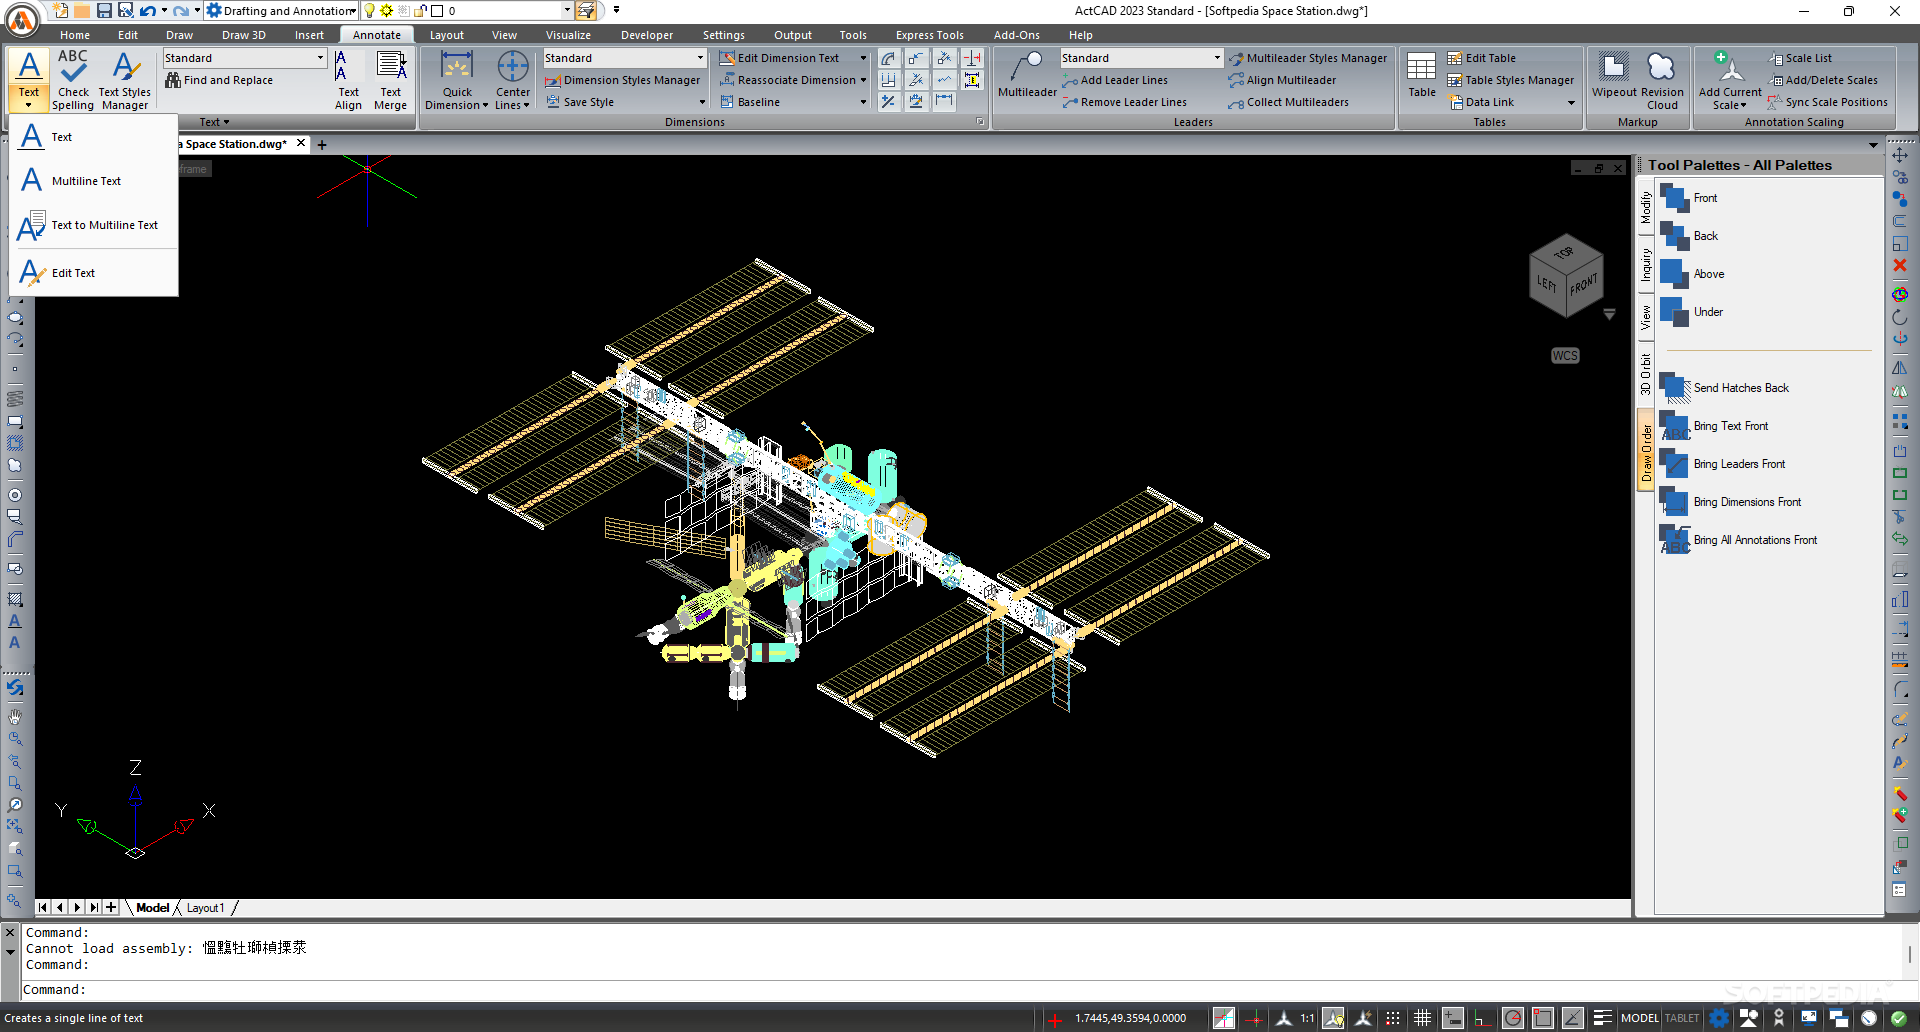Open the Express Tools ribbon tab
This screenshot has width=1920, height=1032.
(929, 35)
